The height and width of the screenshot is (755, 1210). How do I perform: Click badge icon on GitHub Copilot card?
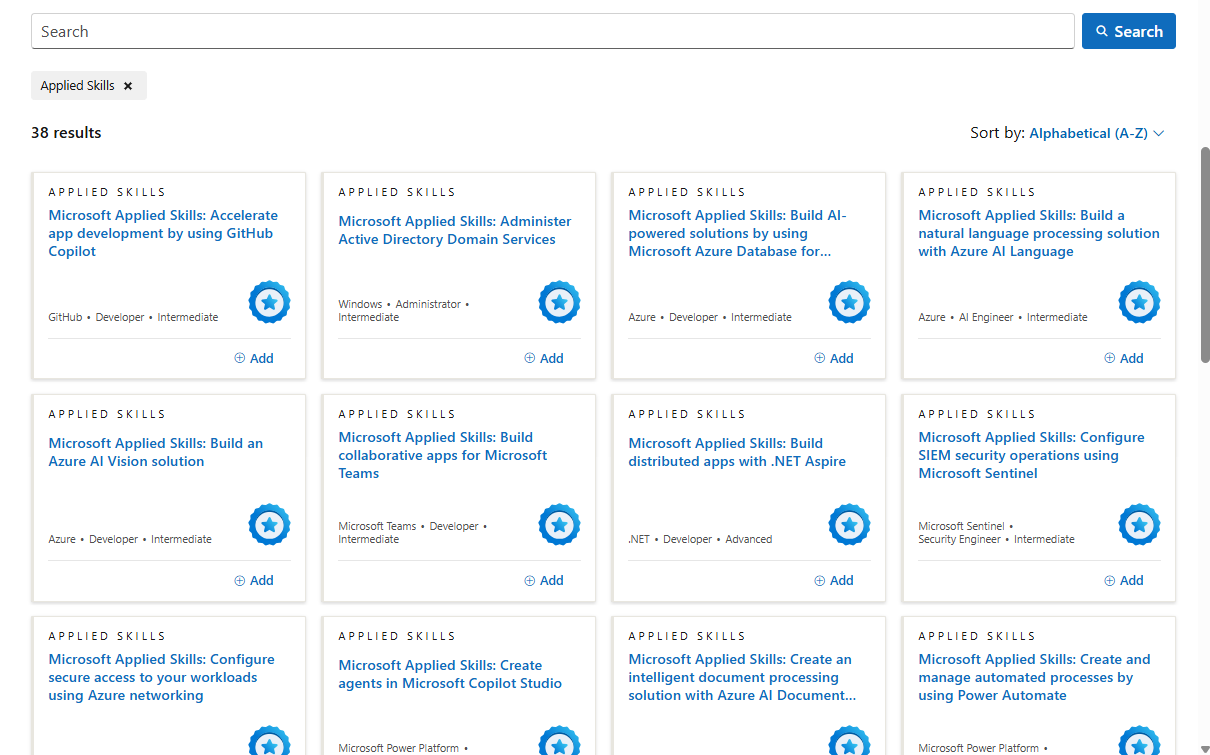[x=269, y=302]
